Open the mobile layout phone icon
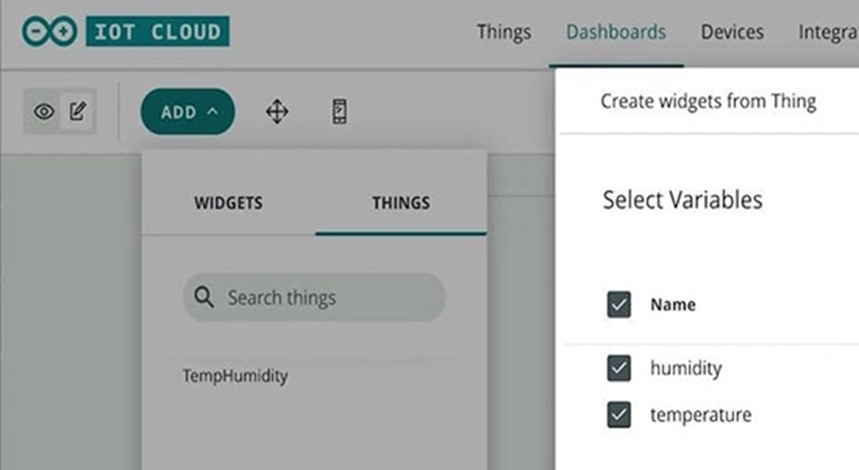859x470 pixels. pyautogui.click(x=339, y=112)
